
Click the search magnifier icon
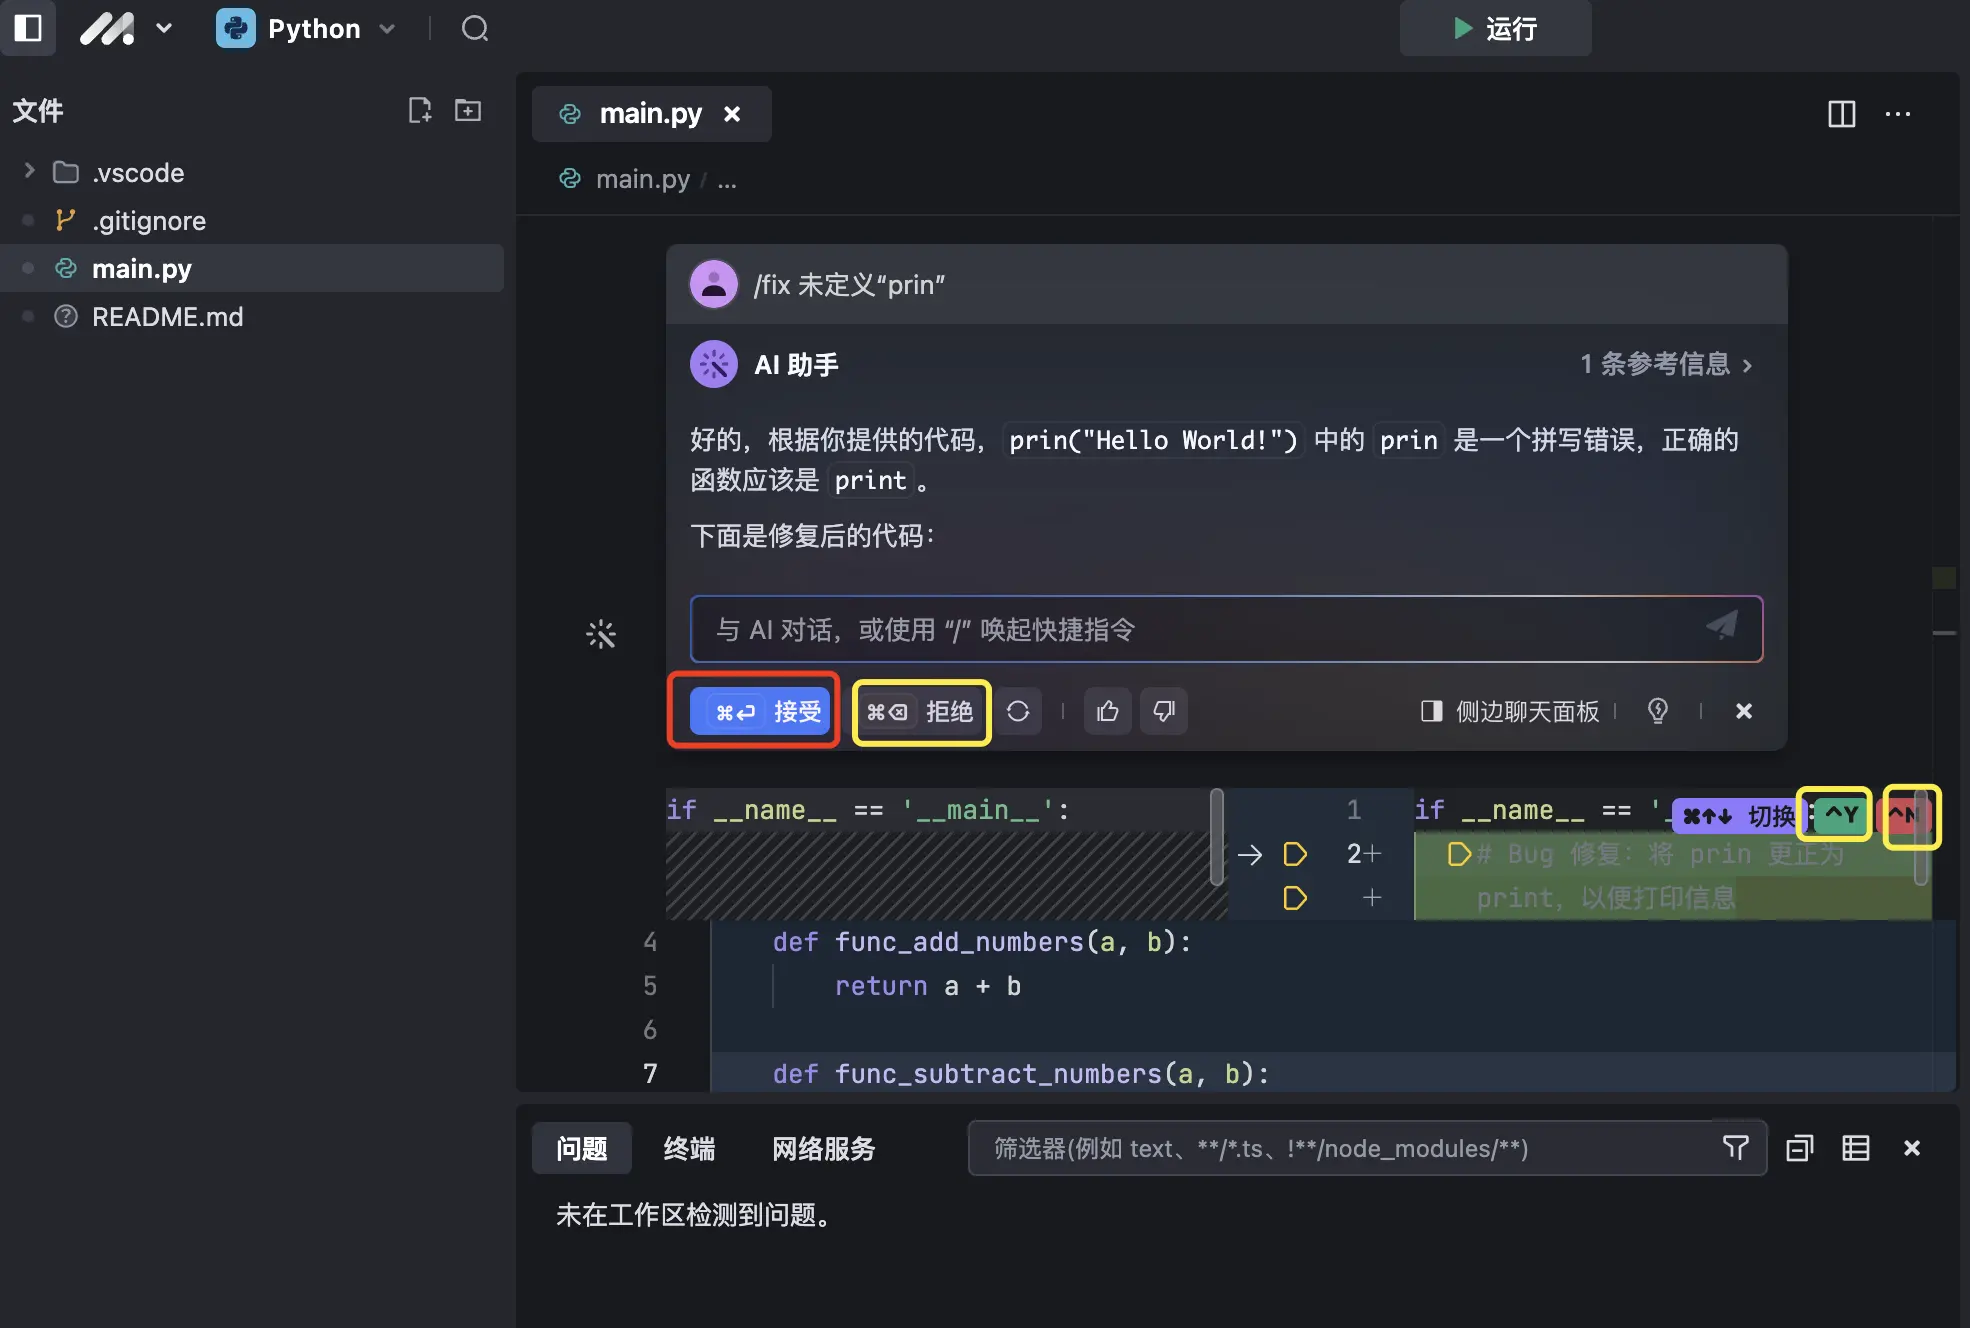pyautogui.click(x=475, y=29)
